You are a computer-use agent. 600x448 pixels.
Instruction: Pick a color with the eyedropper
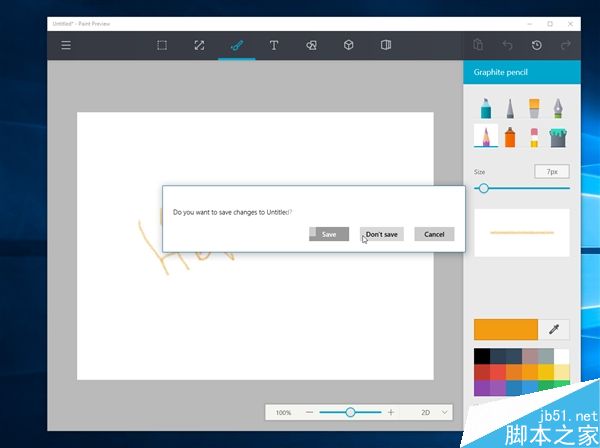554,329
